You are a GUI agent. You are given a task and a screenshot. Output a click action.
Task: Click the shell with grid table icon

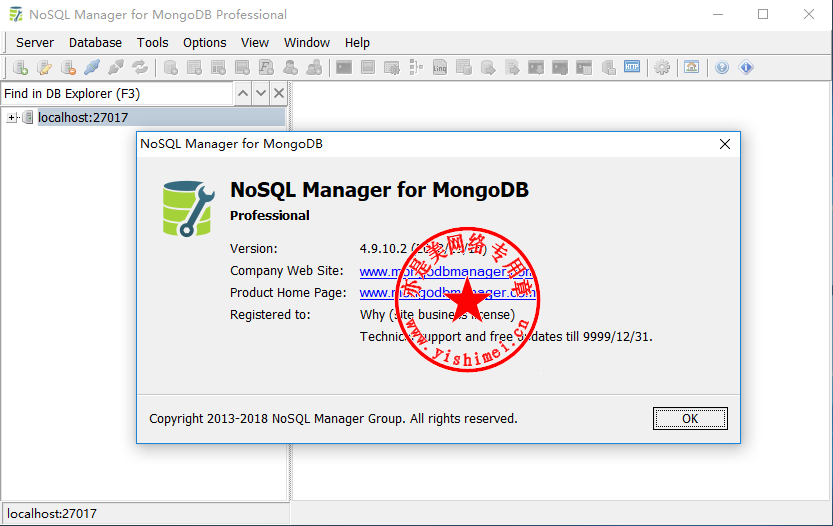(584, 67)
